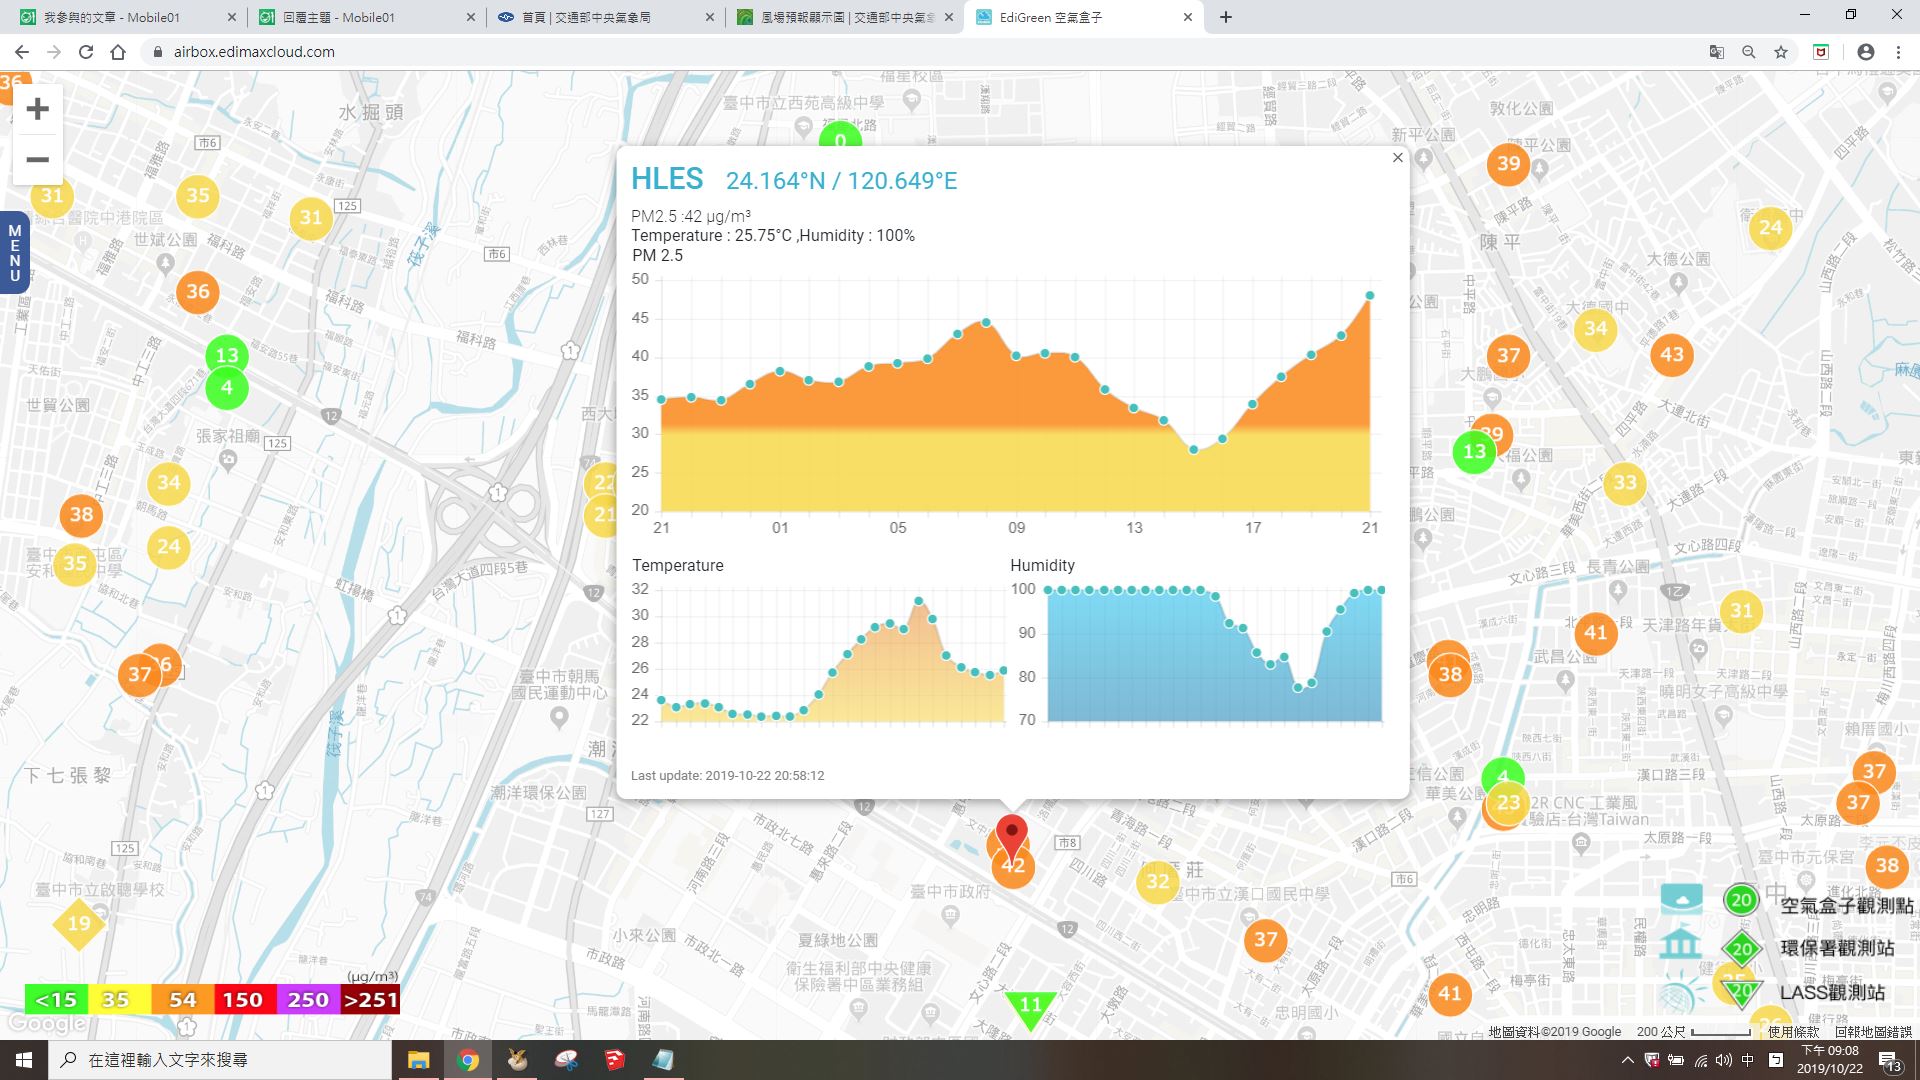Click the taskbar search box

220,1060
